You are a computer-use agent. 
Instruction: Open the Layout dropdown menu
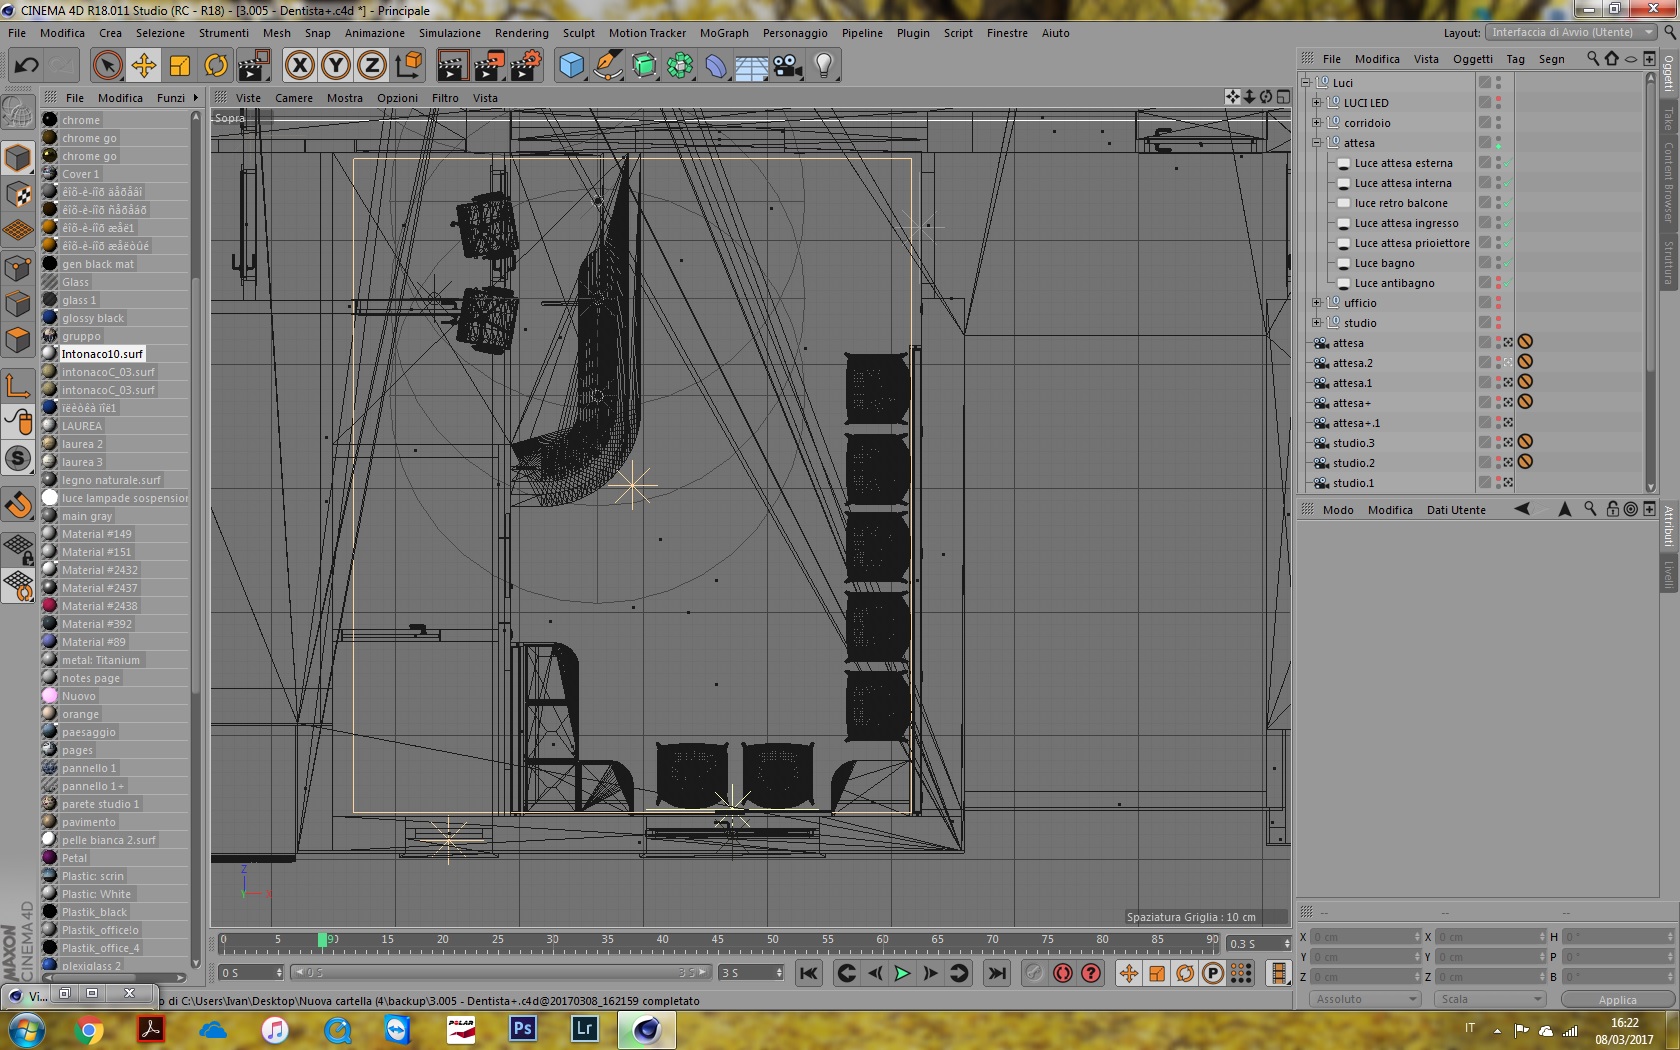click(x=1571, y=32)
